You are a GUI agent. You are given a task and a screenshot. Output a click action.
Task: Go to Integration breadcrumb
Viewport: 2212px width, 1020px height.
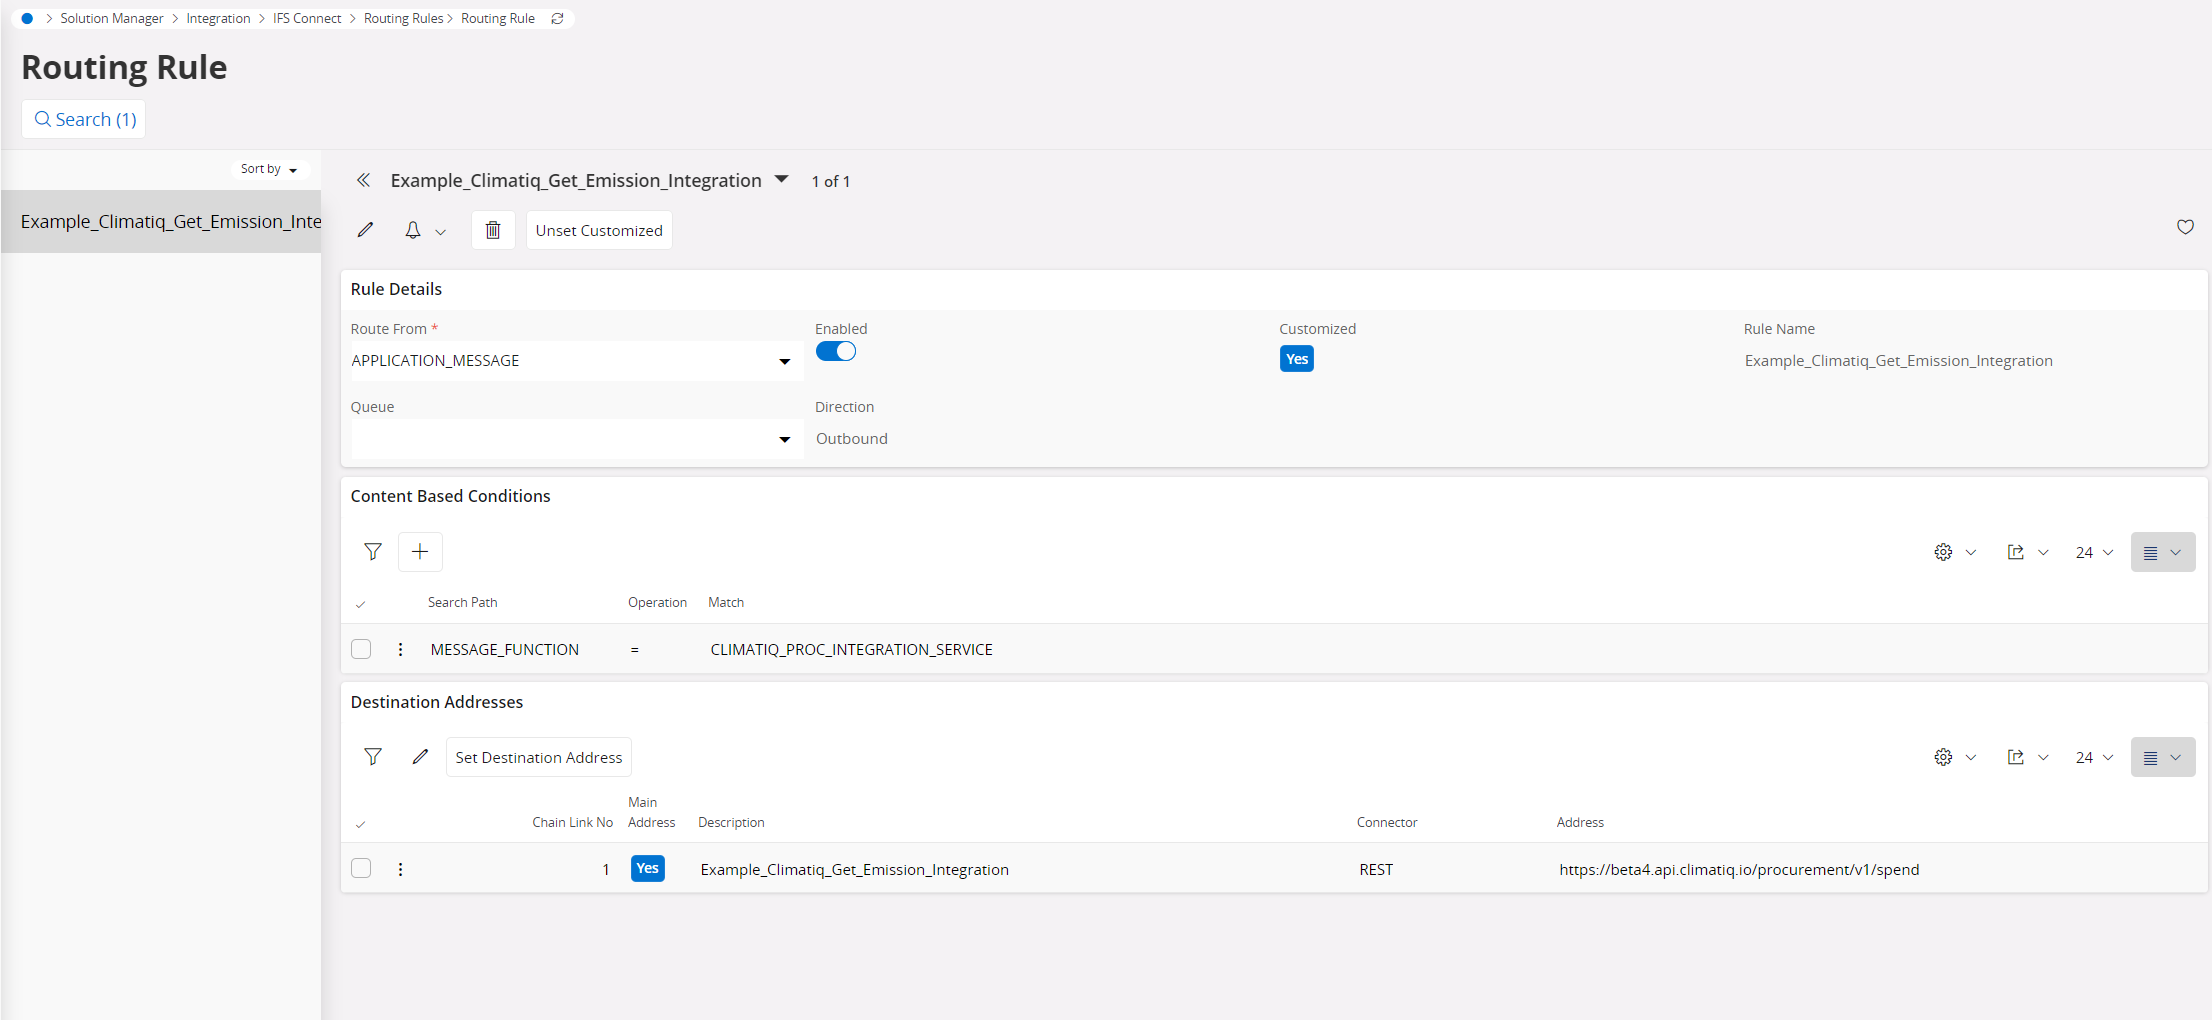218,18
